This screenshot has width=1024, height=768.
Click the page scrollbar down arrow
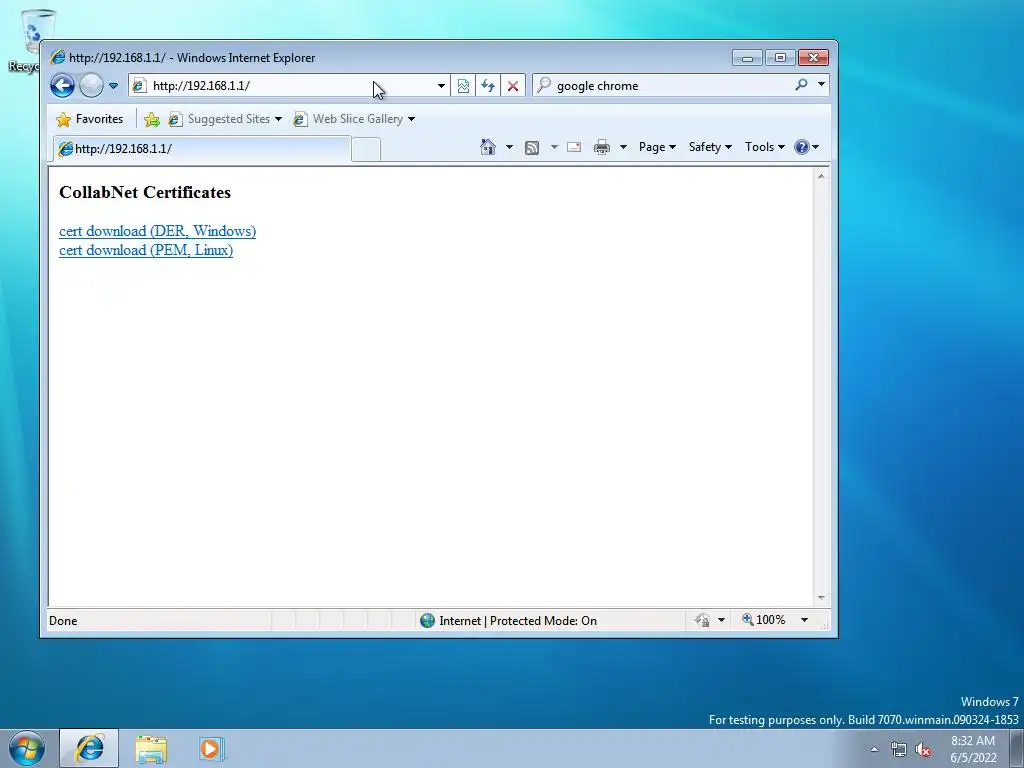pyautogui.click(x=821, y=598)
